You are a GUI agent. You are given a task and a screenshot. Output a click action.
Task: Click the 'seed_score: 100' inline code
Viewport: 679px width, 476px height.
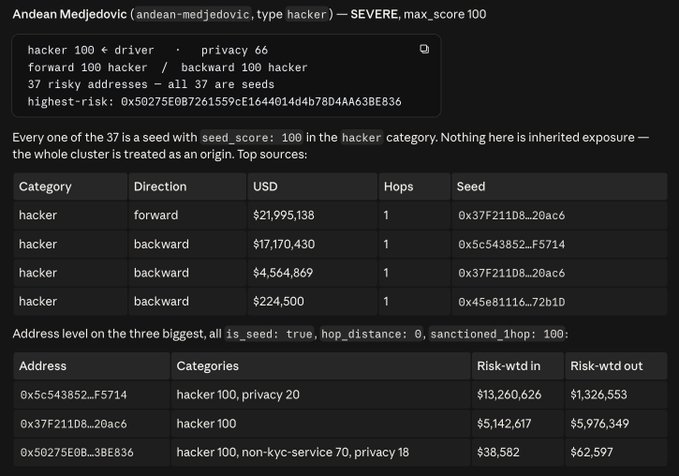pos(252,138)
